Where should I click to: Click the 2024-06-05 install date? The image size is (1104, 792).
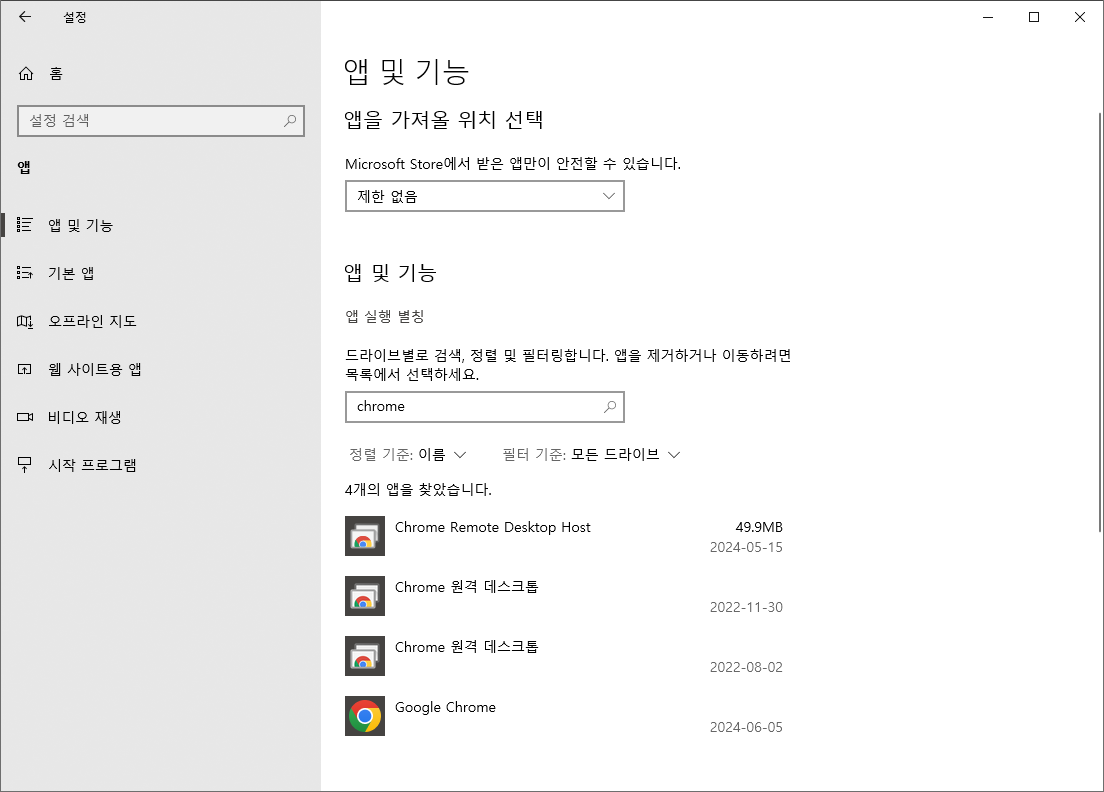pos(746,727)
